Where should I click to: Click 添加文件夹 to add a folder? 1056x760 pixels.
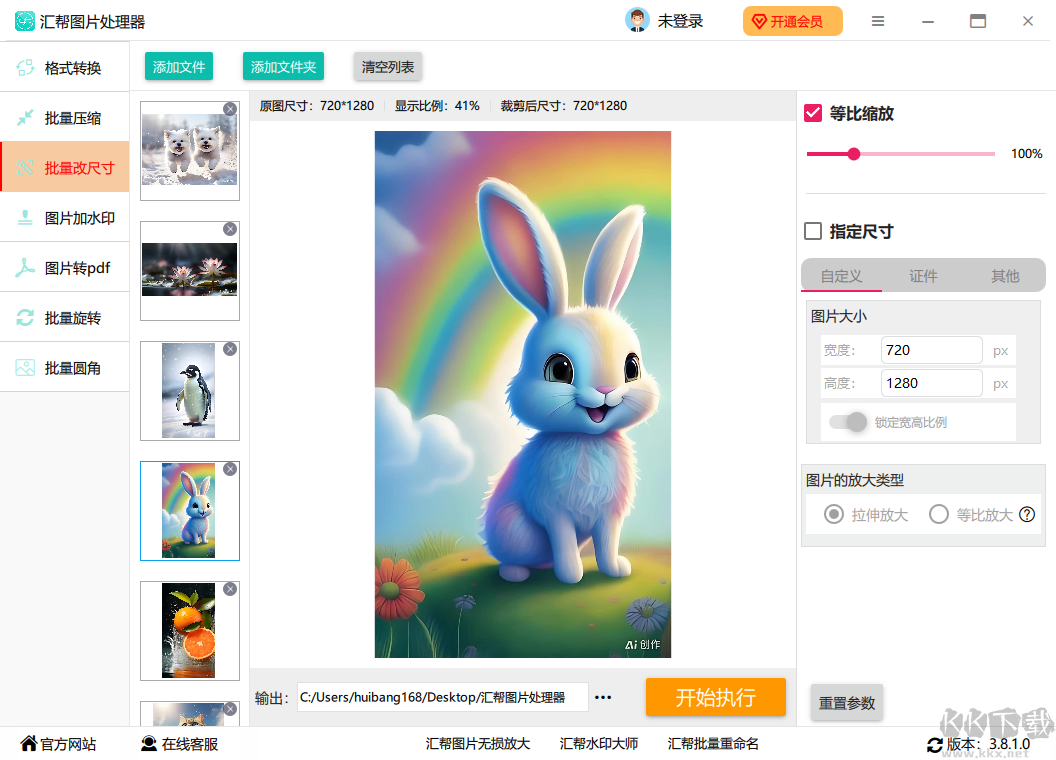pyautogui.click(x=283, y=65)
